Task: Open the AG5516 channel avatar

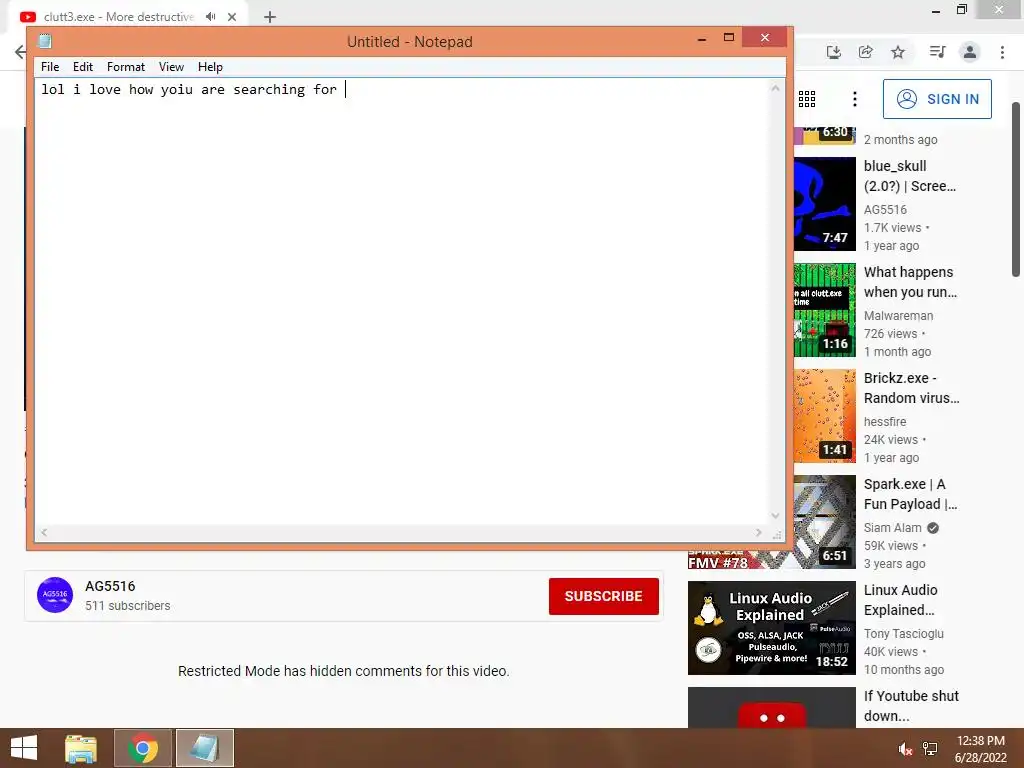Action: (55, 595)
